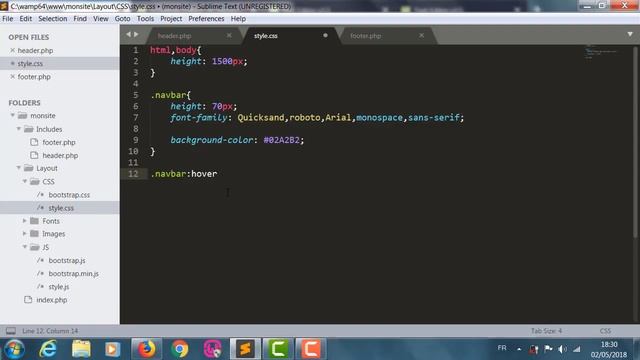640x360 pixels.
Task: Change CSS syntax in status bar
Action: coord(605,331)
